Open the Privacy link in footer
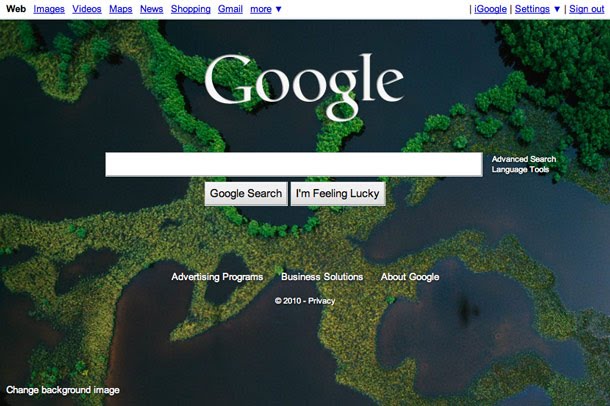Viewport: 610px width, 406px height. (x=321, y=301)
